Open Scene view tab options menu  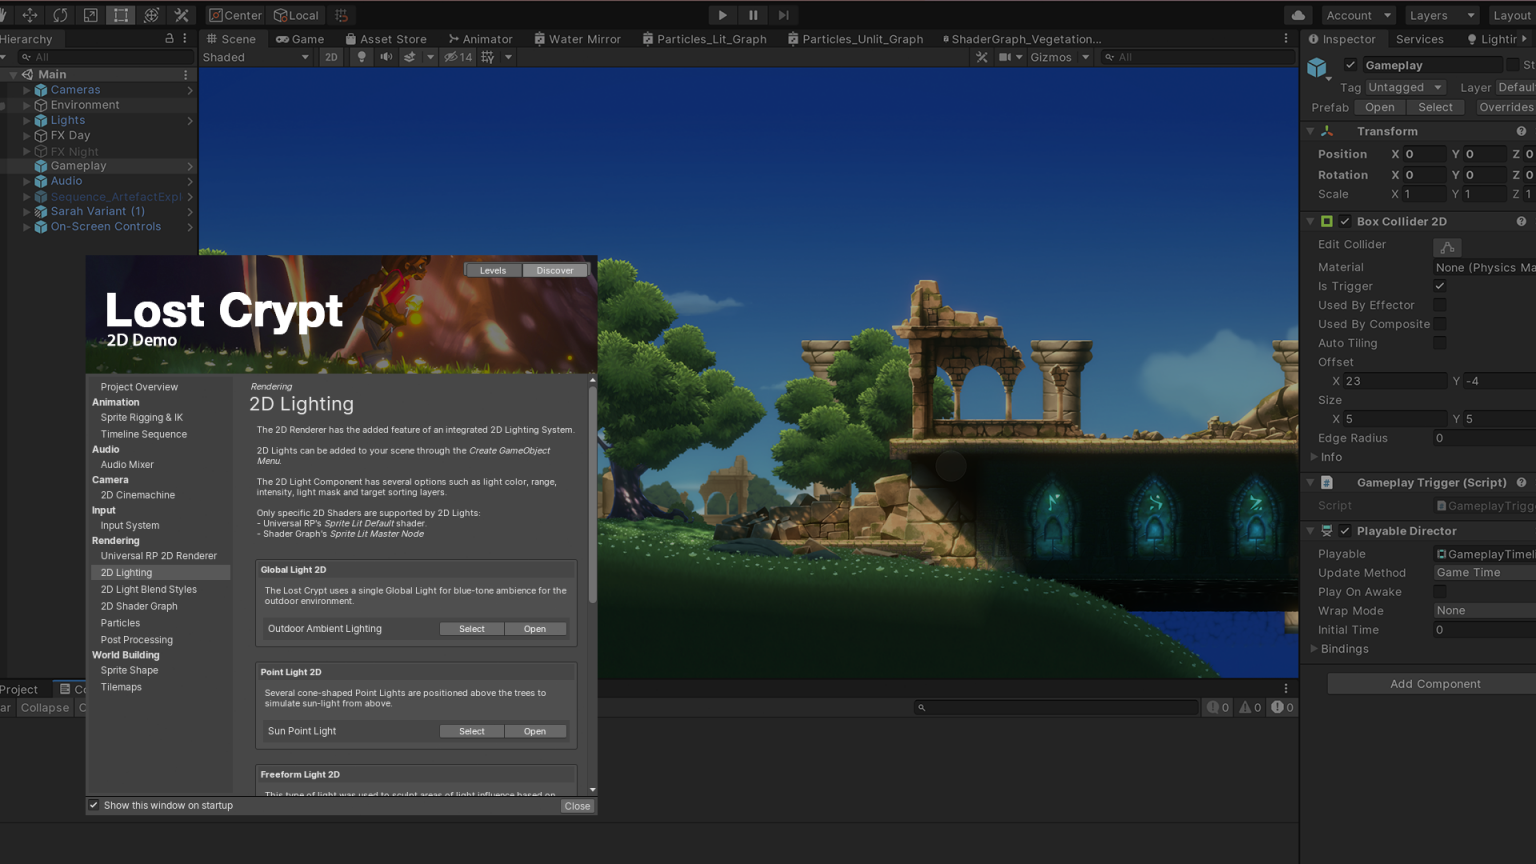(x=1286, y=38)
